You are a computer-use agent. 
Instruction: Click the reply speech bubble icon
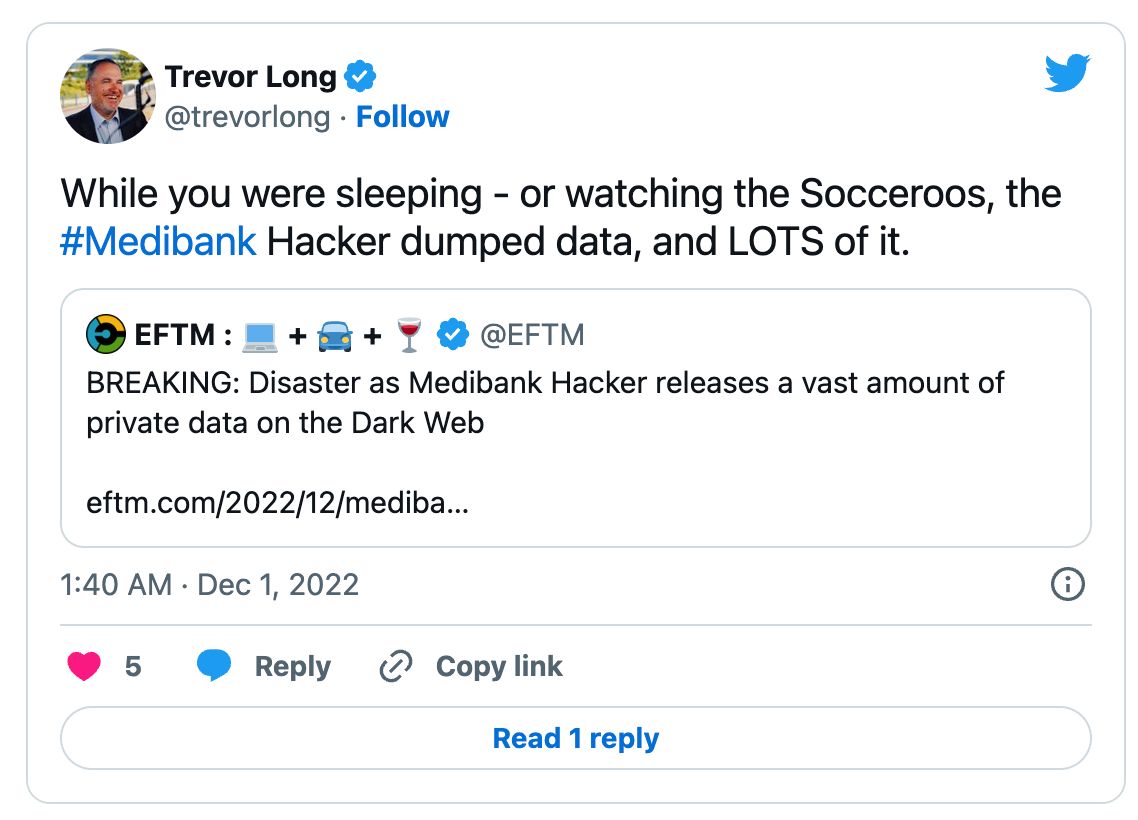pos(214,667)
